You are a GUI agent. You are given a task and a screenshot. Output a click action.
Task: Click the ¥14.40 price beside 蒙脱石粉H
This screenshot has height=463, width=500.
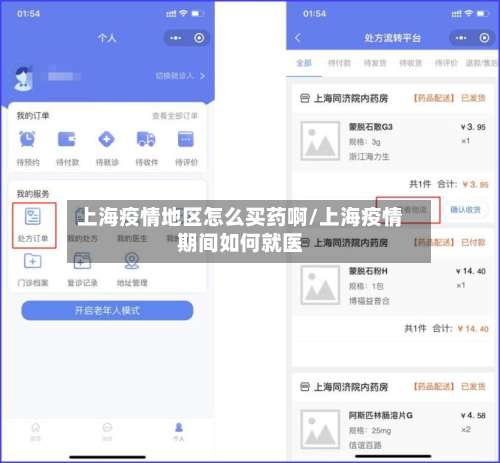click(x=471, y=271)
